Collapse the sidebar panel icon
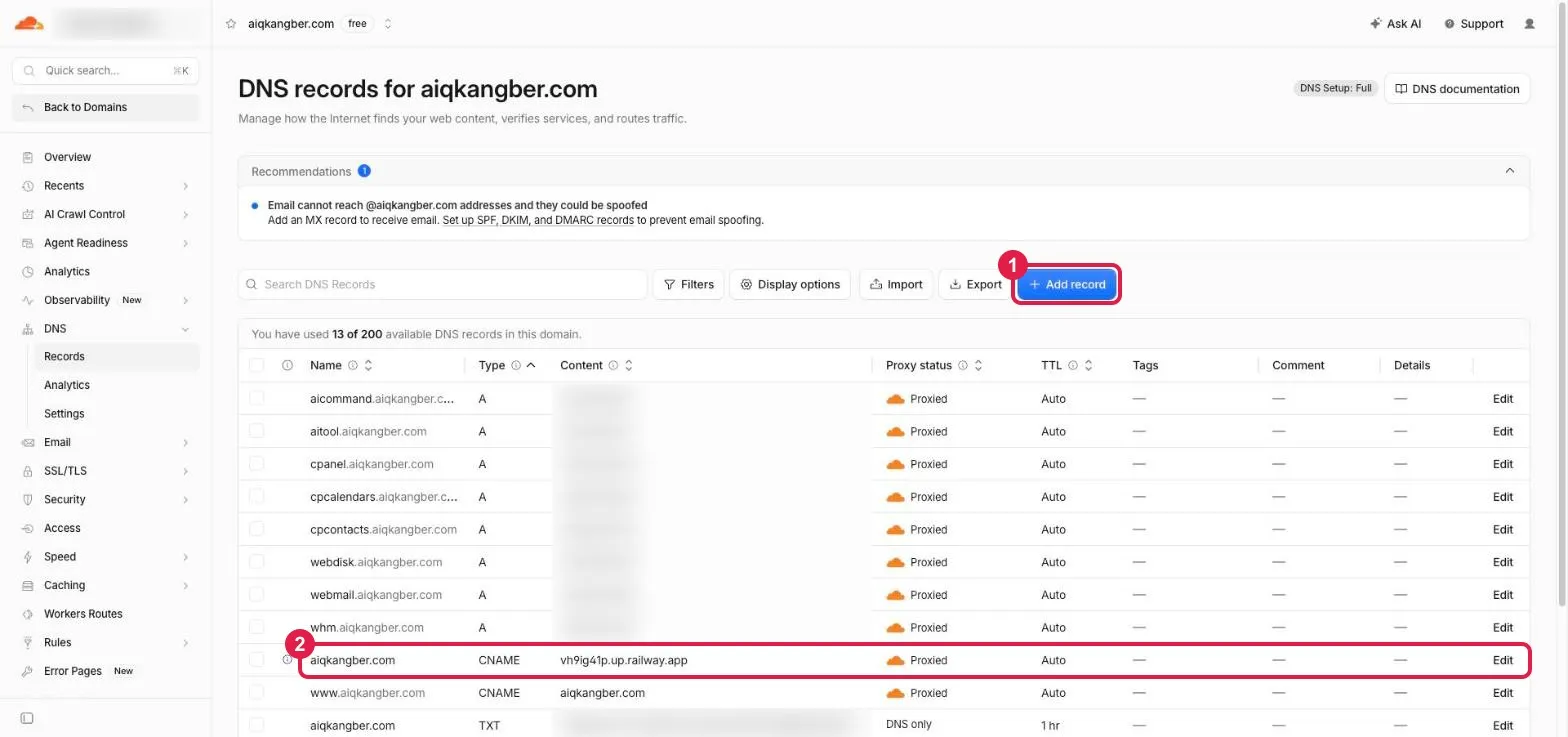Image resolution: width=1568 pixels, height=737 pixels. point(27,717)
